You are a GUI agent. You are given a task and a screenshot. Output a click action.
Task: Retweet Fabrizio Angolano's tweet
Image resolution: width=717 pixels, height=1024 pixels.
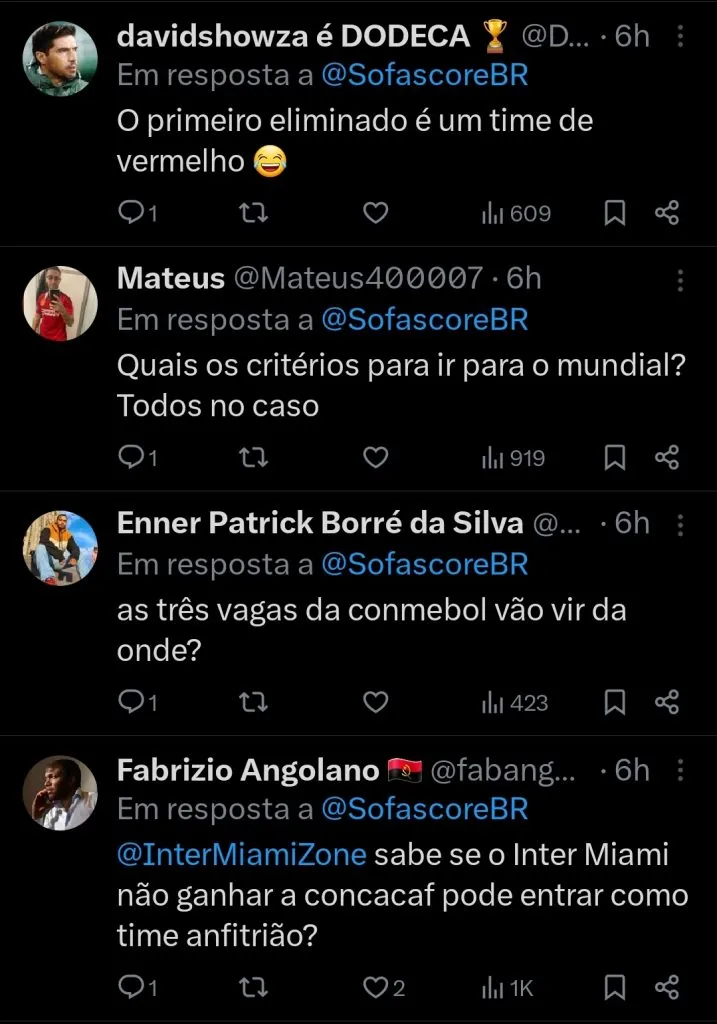tap(254, 988)
